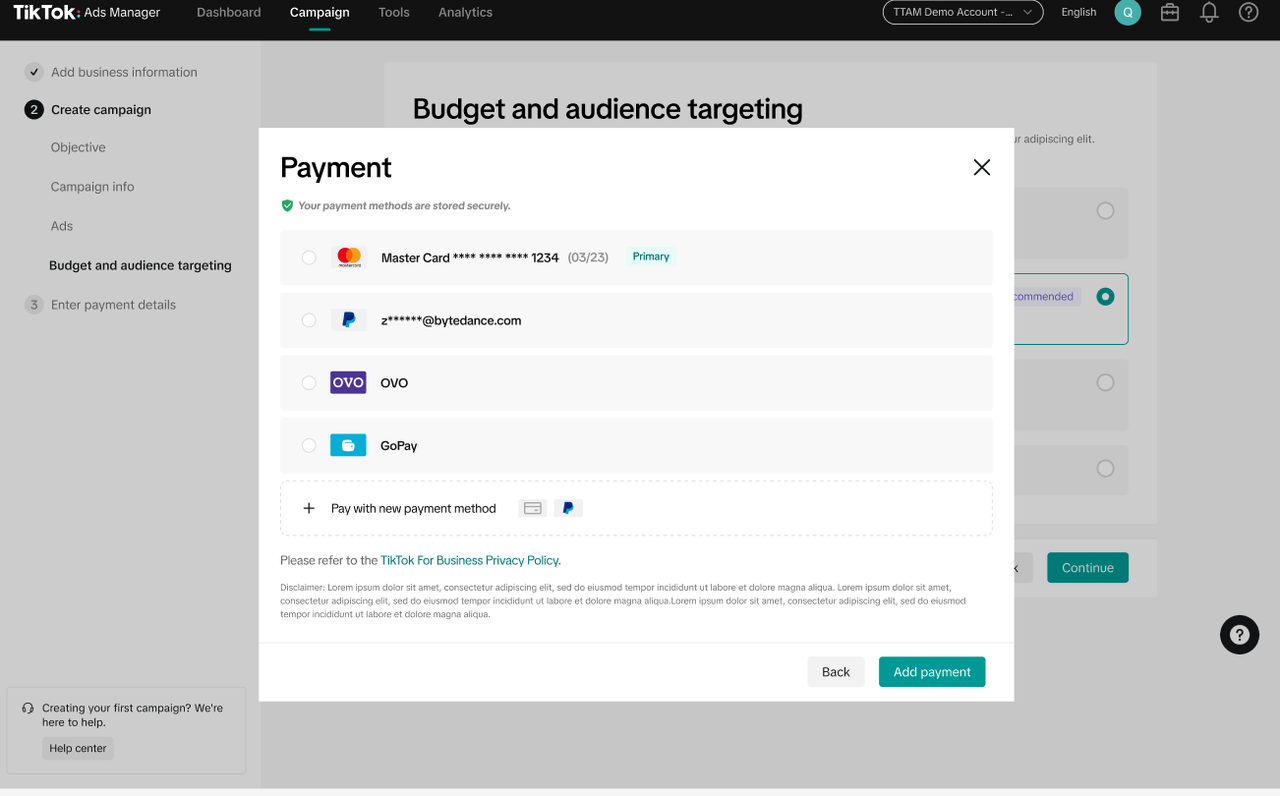
Task: Select the Master Card radio button
Action: pyautogui.click(x=309, y=257)
